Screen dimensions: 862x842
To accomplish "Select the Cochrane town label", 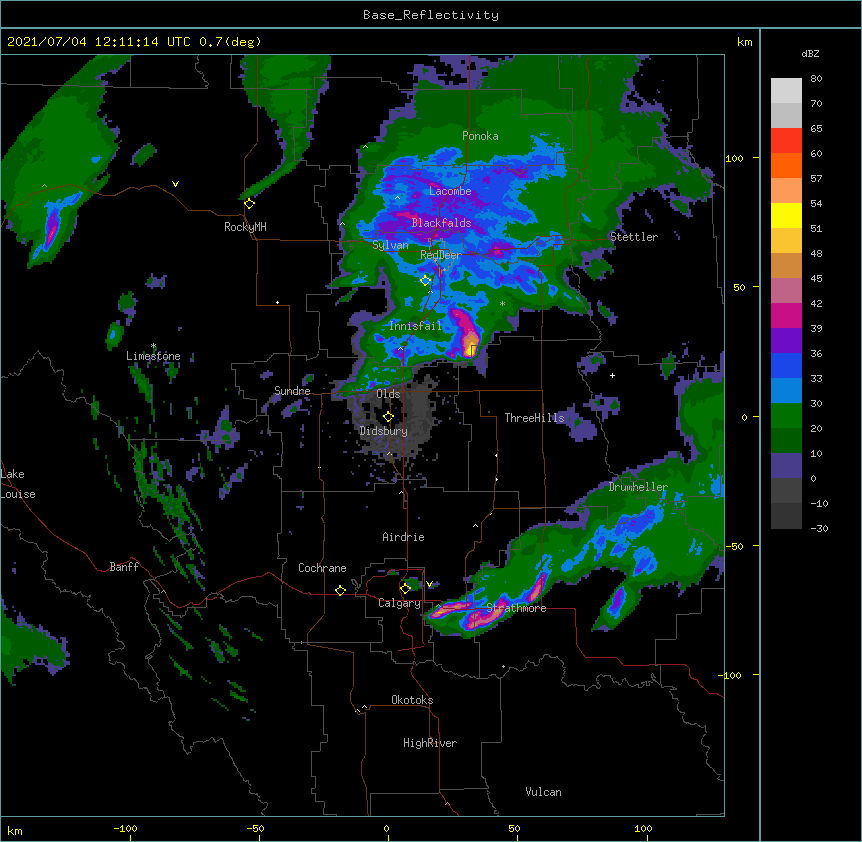I will click(322, 568).
